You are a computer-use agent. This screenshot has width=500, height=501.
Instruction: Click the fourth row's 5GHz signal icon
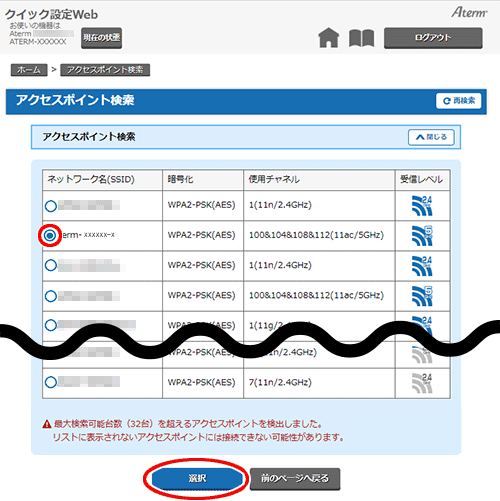click(422, 296)
